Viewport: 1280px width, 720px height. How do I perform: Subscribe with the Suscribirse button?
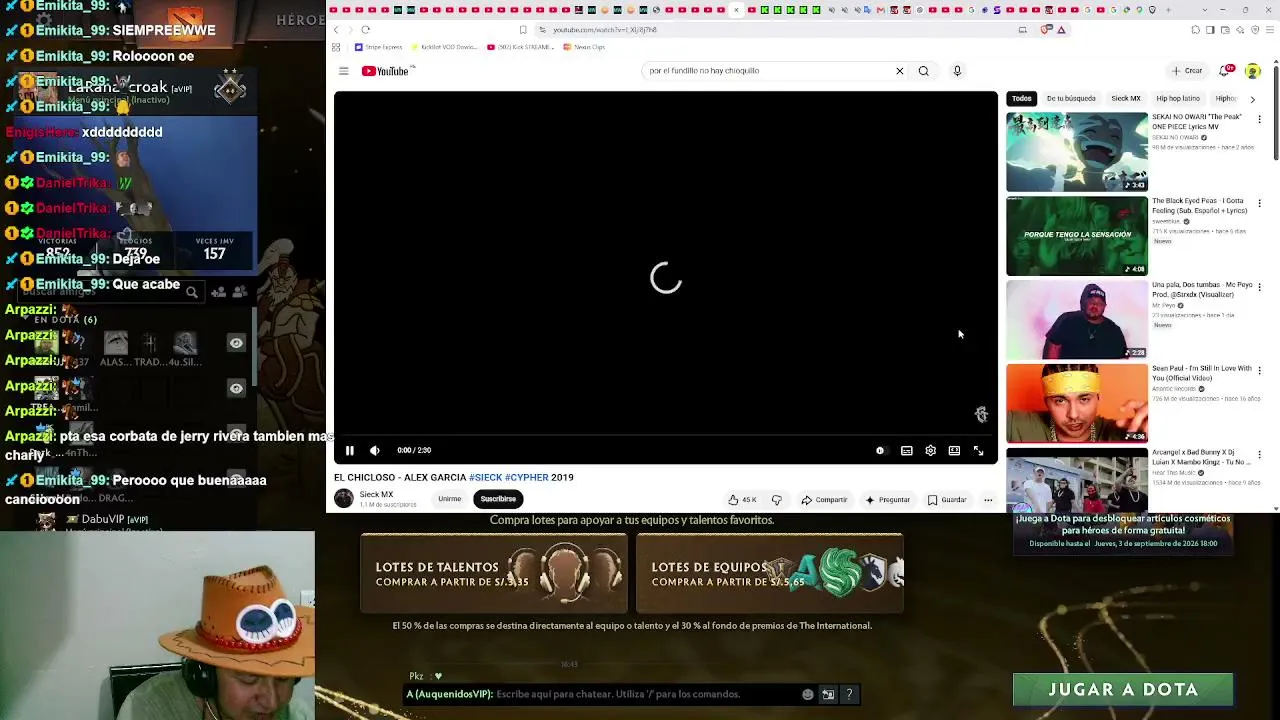coord(498,499)
